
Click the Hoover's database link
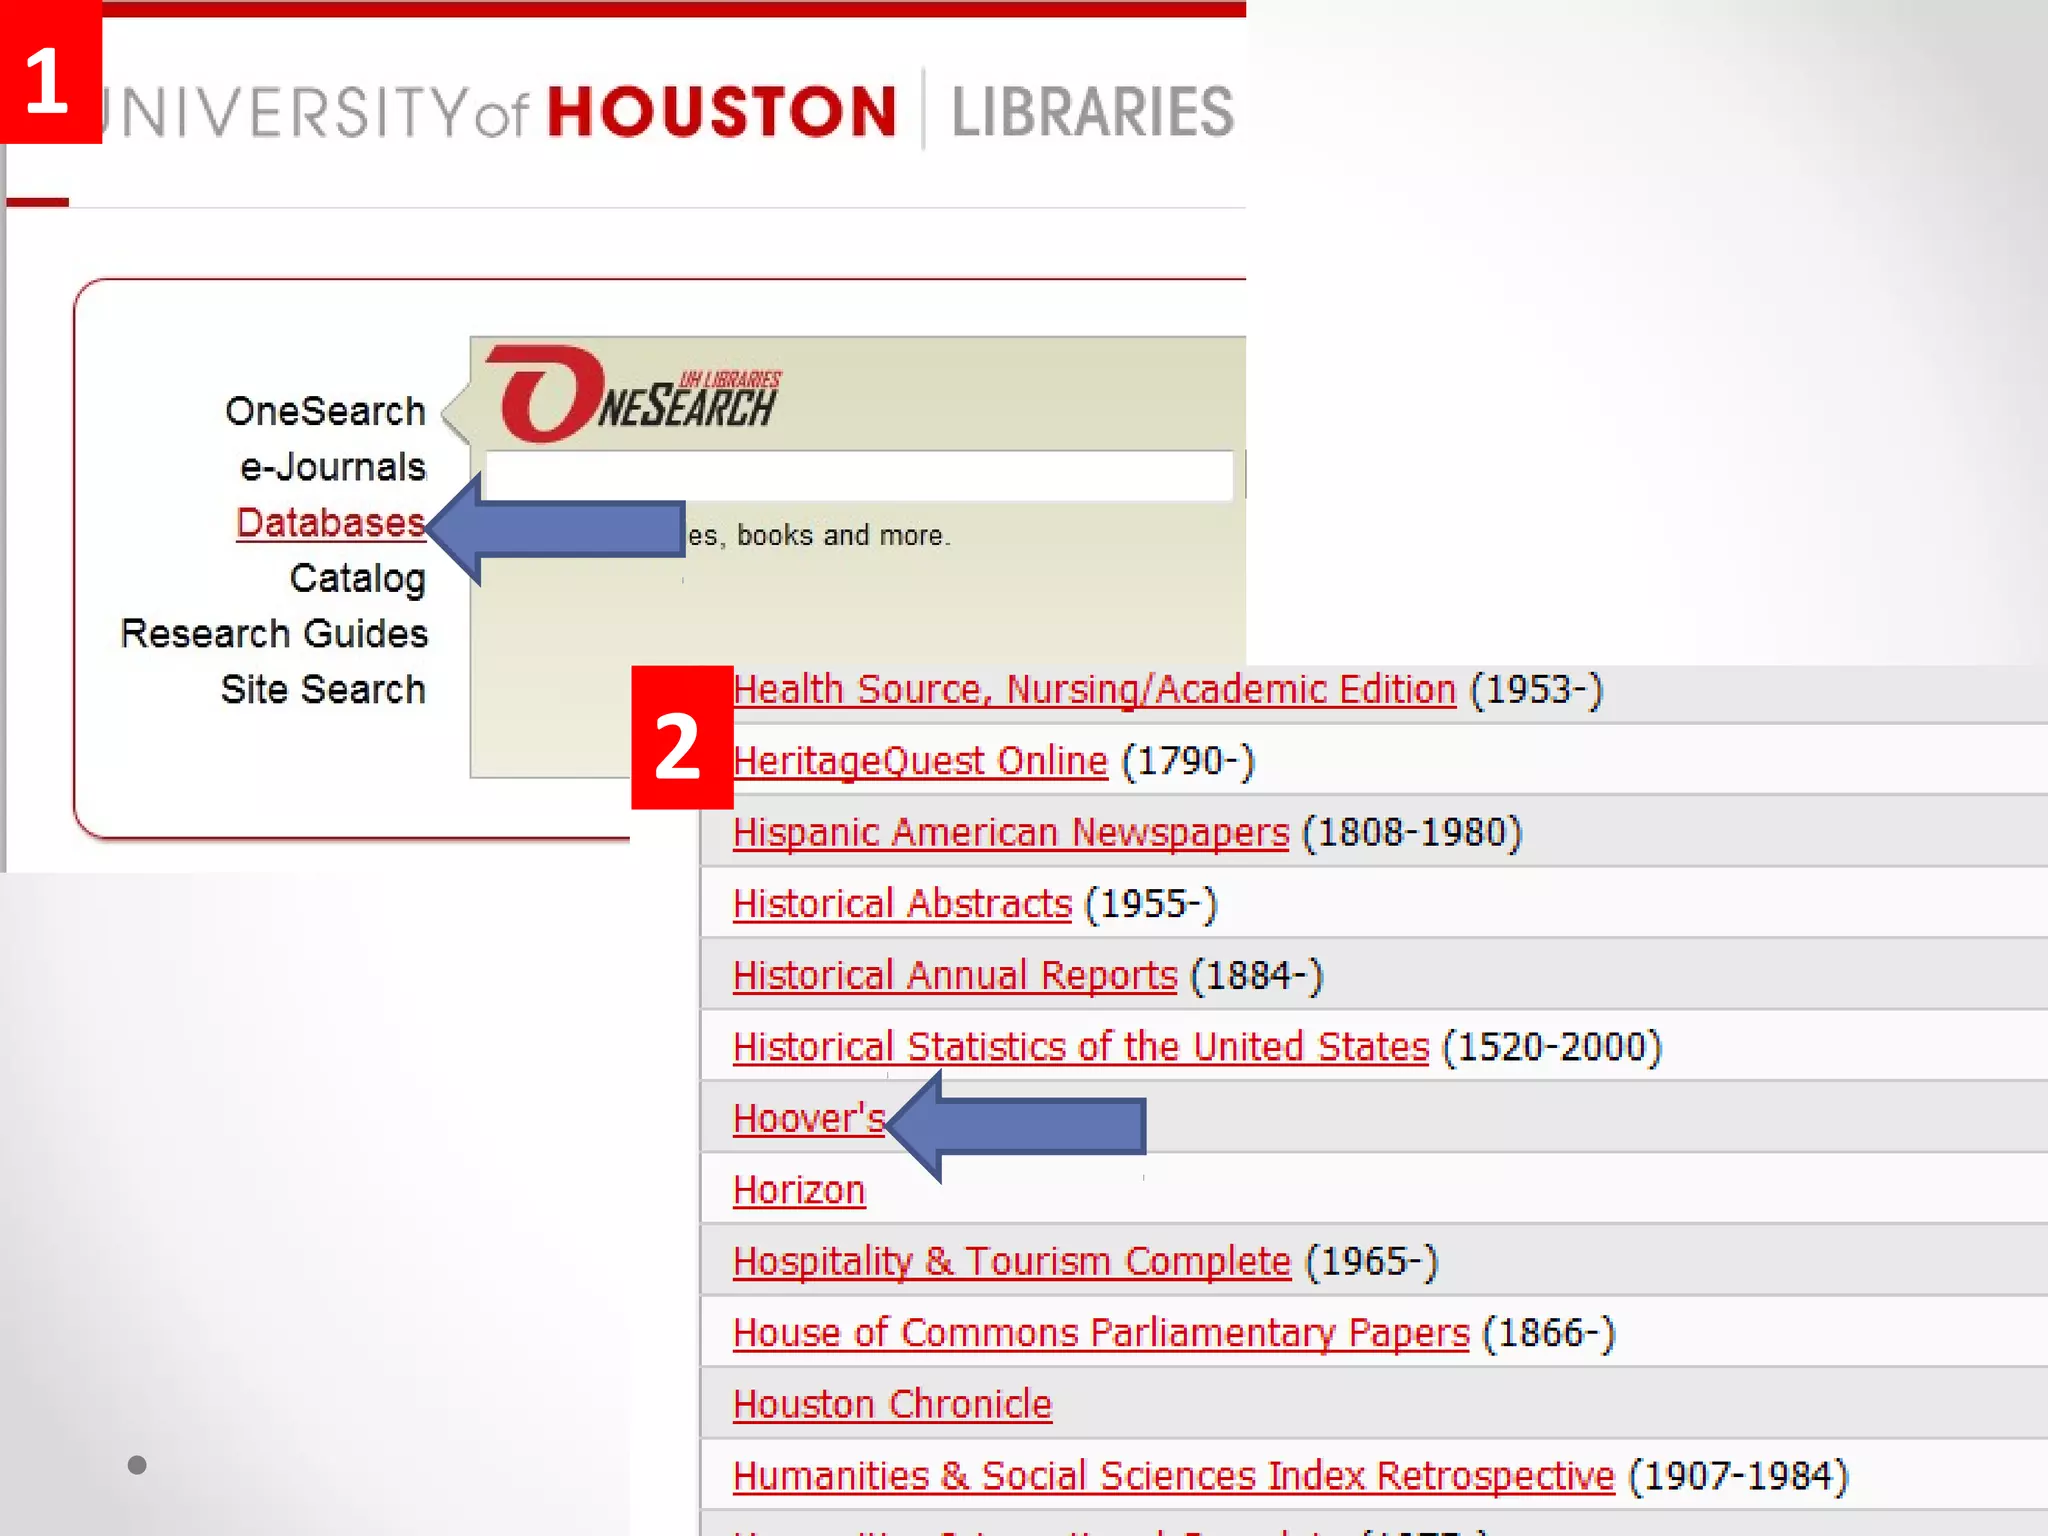coord(808,1119)
